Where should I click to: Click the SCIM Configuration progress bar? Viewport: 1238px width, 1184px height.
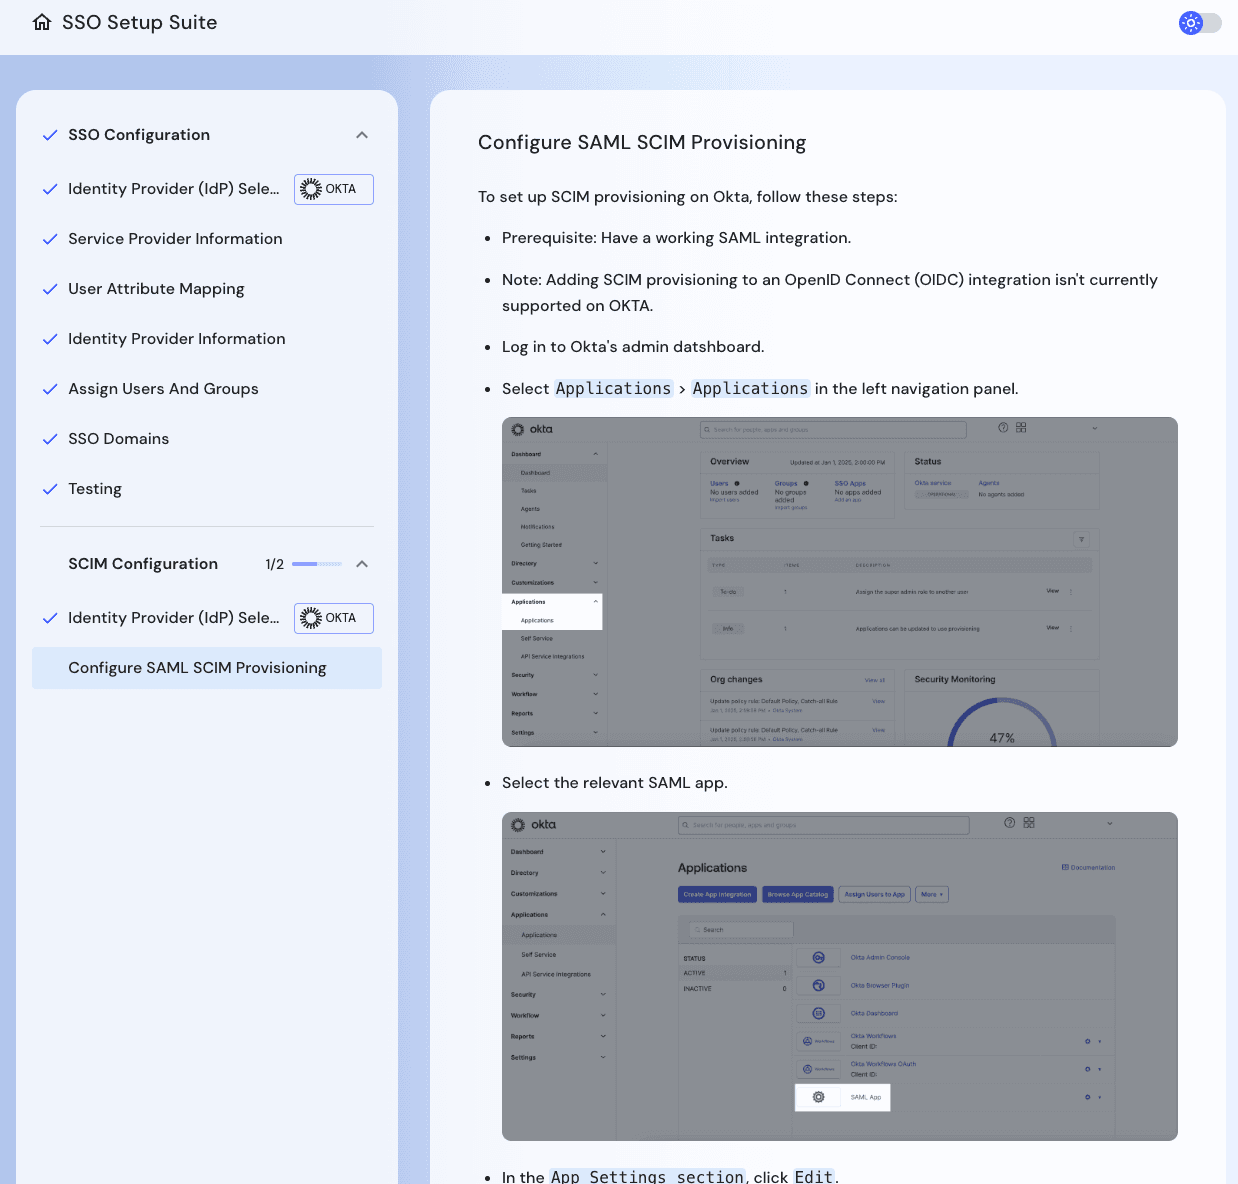tap(316, 564)
